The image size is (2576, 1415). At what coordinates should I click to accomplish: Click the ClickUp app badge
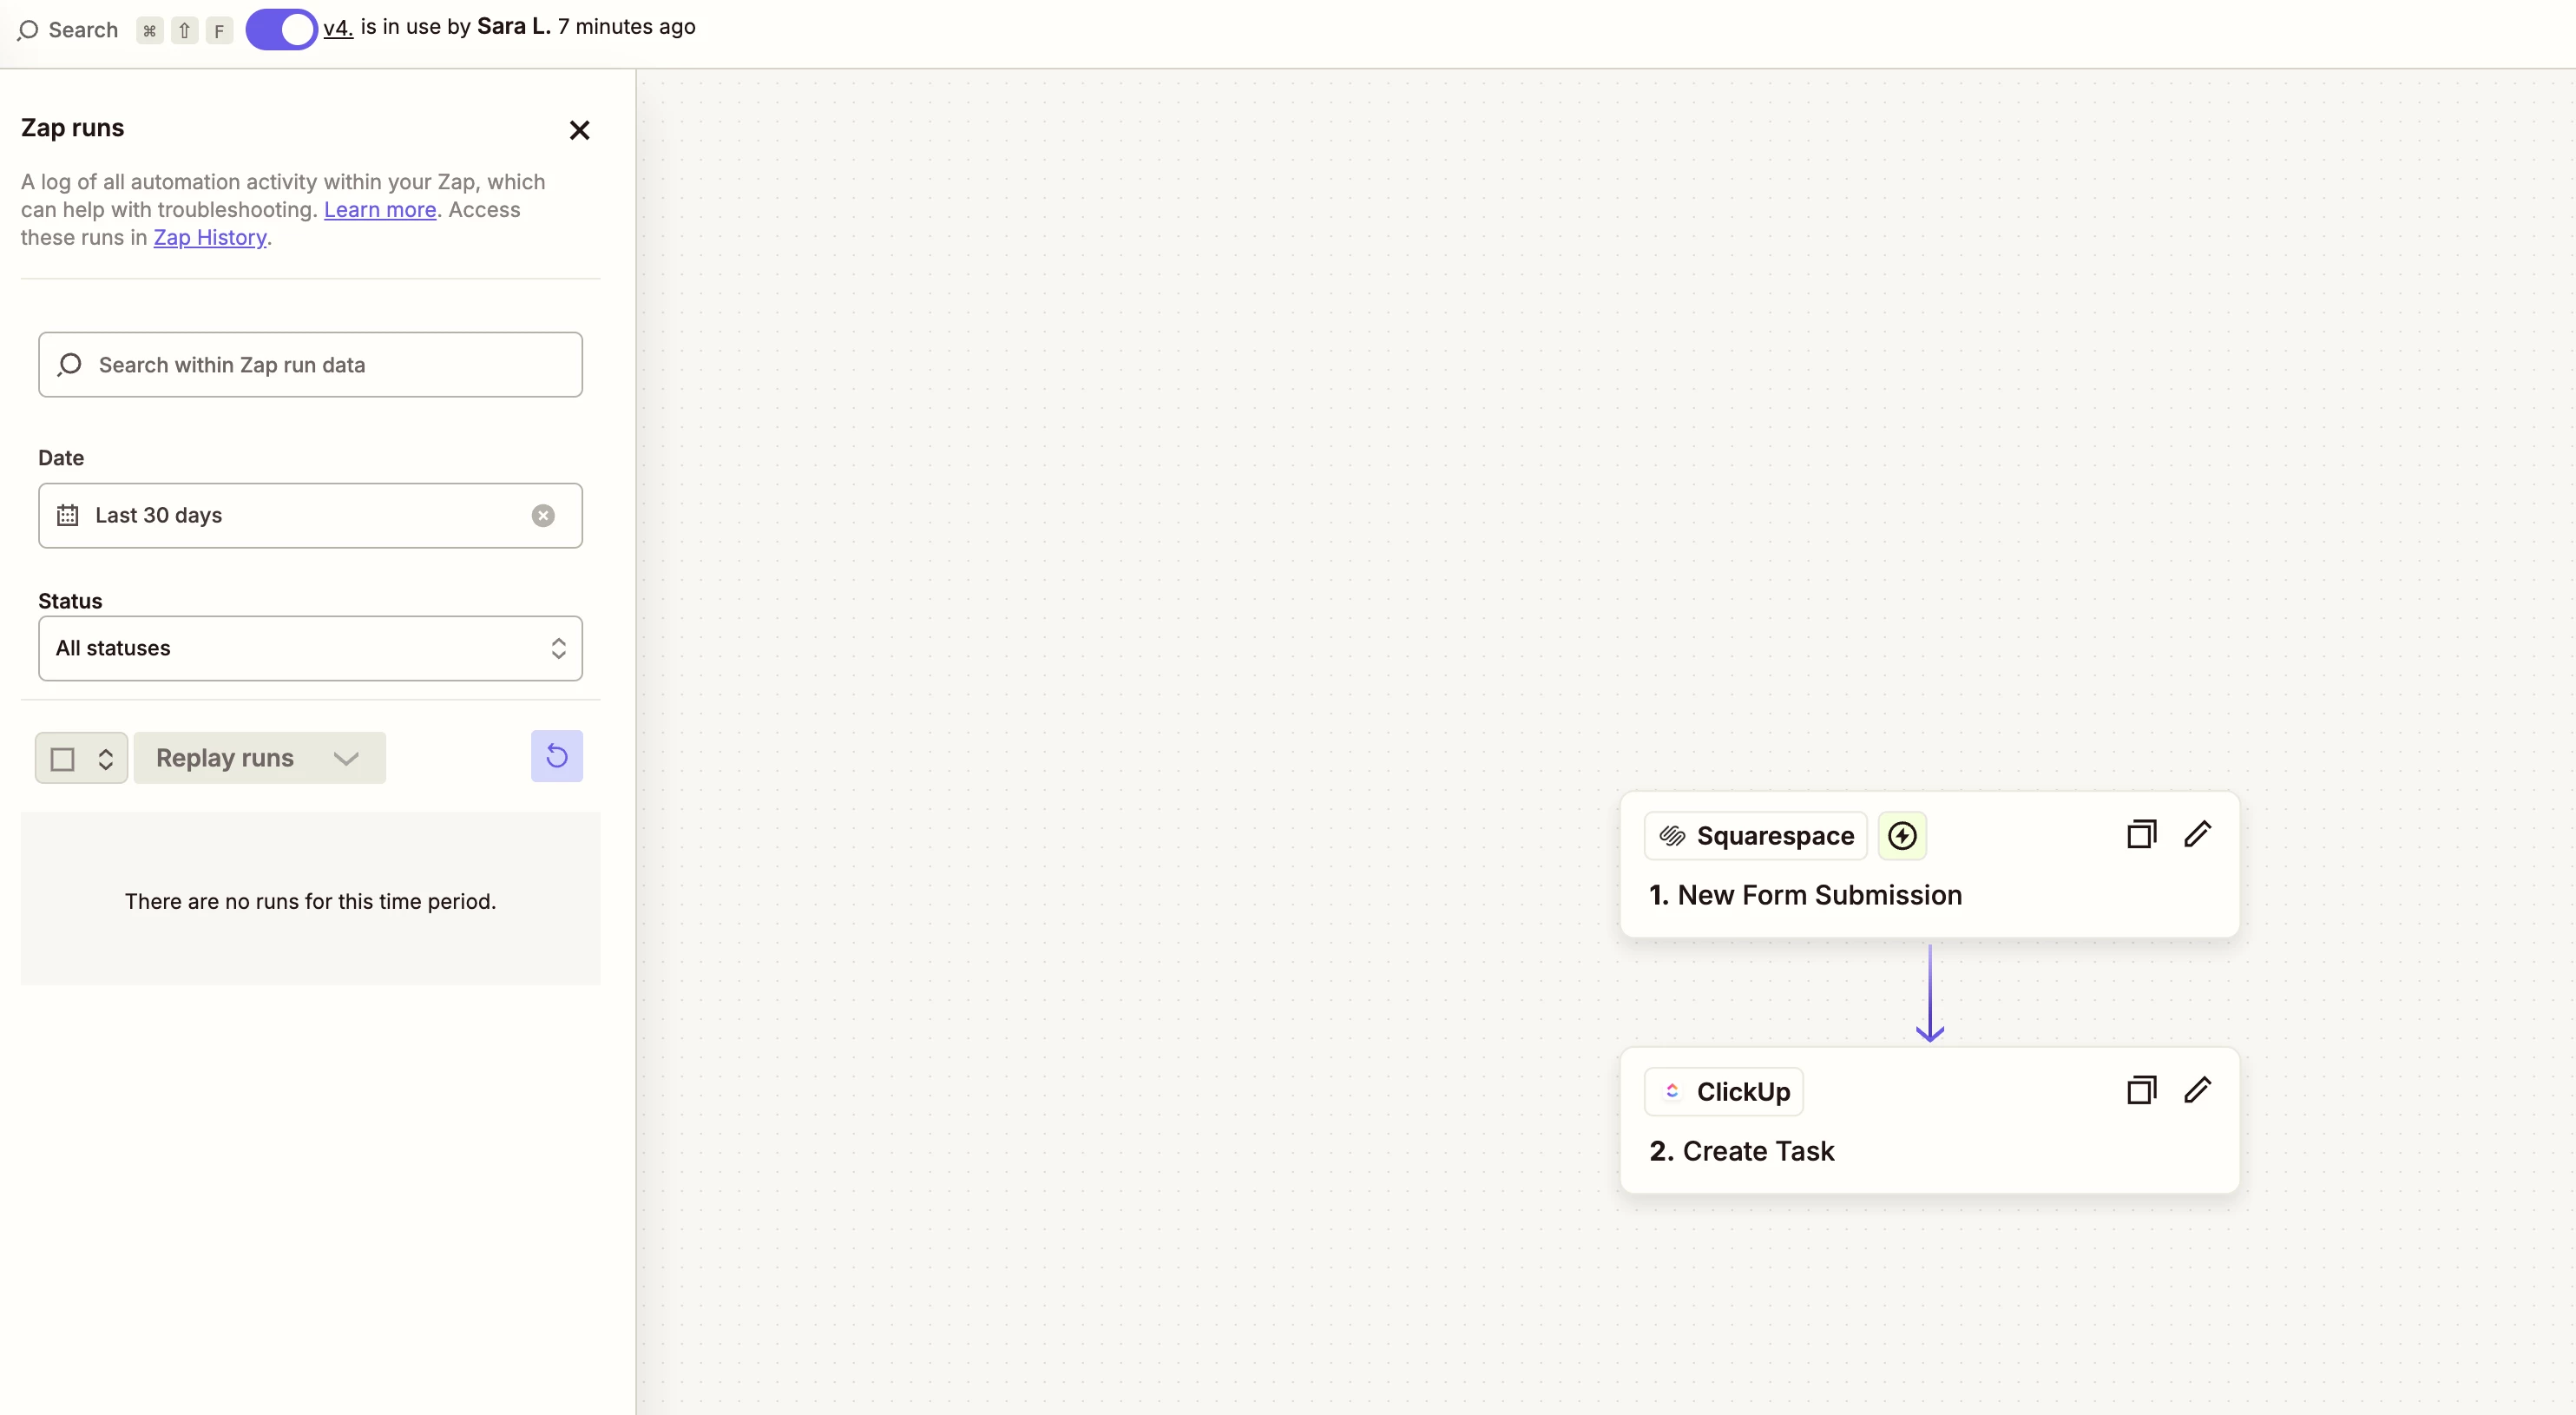pos(1724,1092)
